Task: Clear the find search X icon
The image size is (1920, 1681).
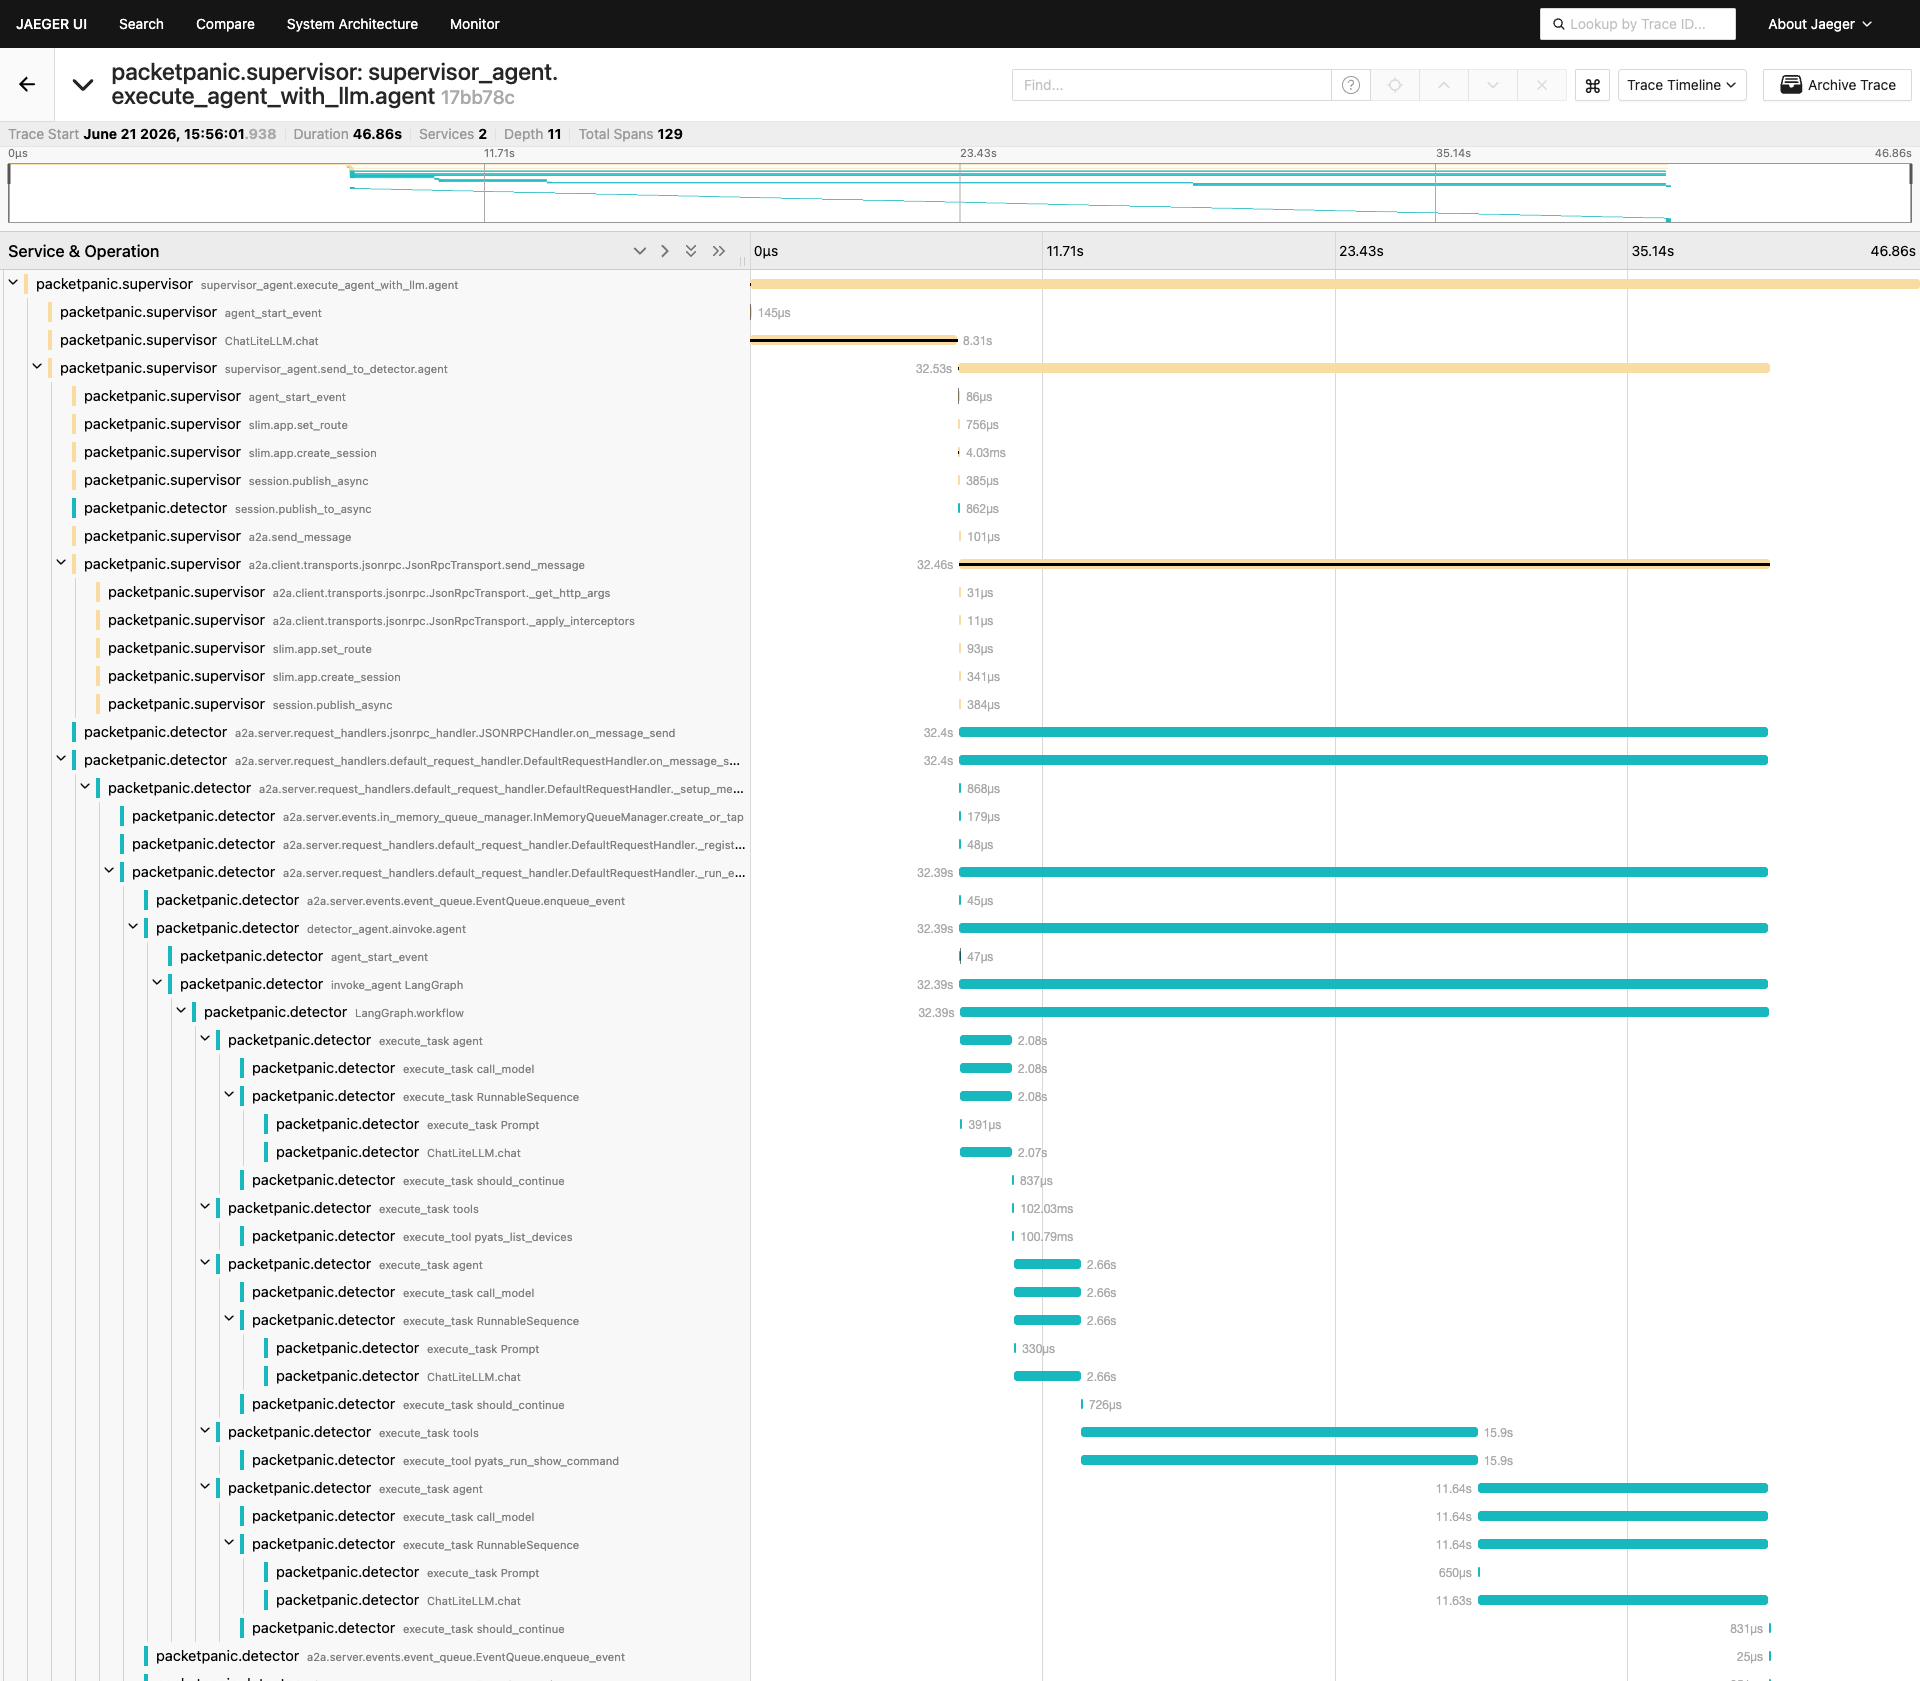Action: pos(1542,85)
